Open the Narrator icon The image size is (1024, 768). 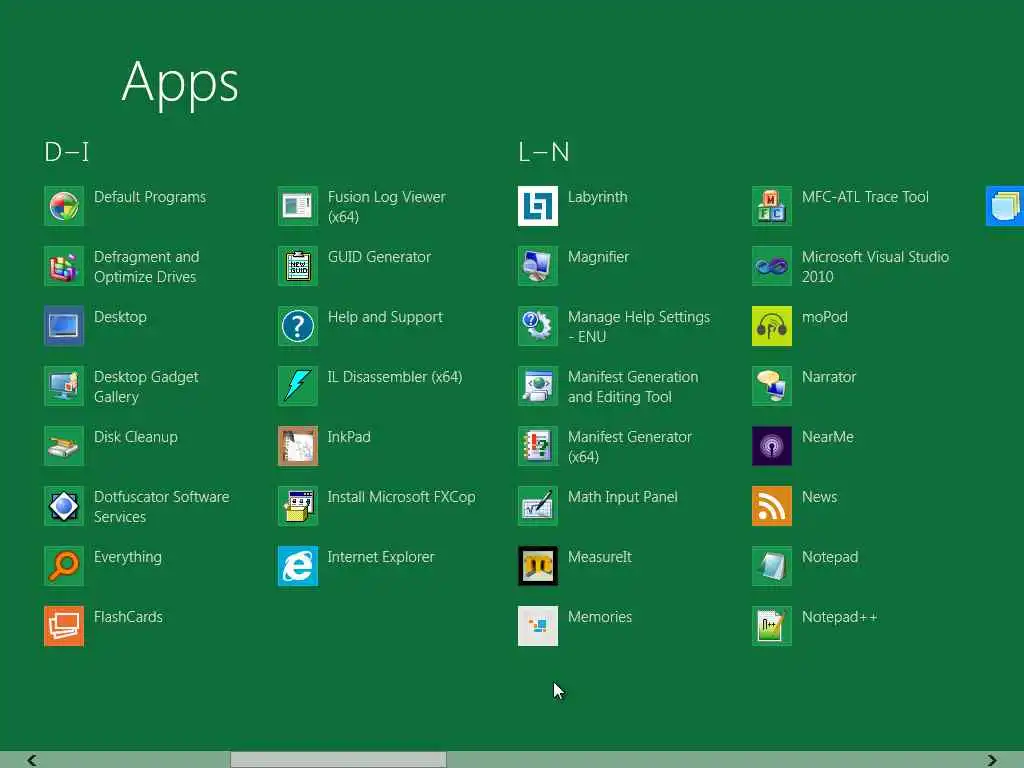[x=772, y=386]
